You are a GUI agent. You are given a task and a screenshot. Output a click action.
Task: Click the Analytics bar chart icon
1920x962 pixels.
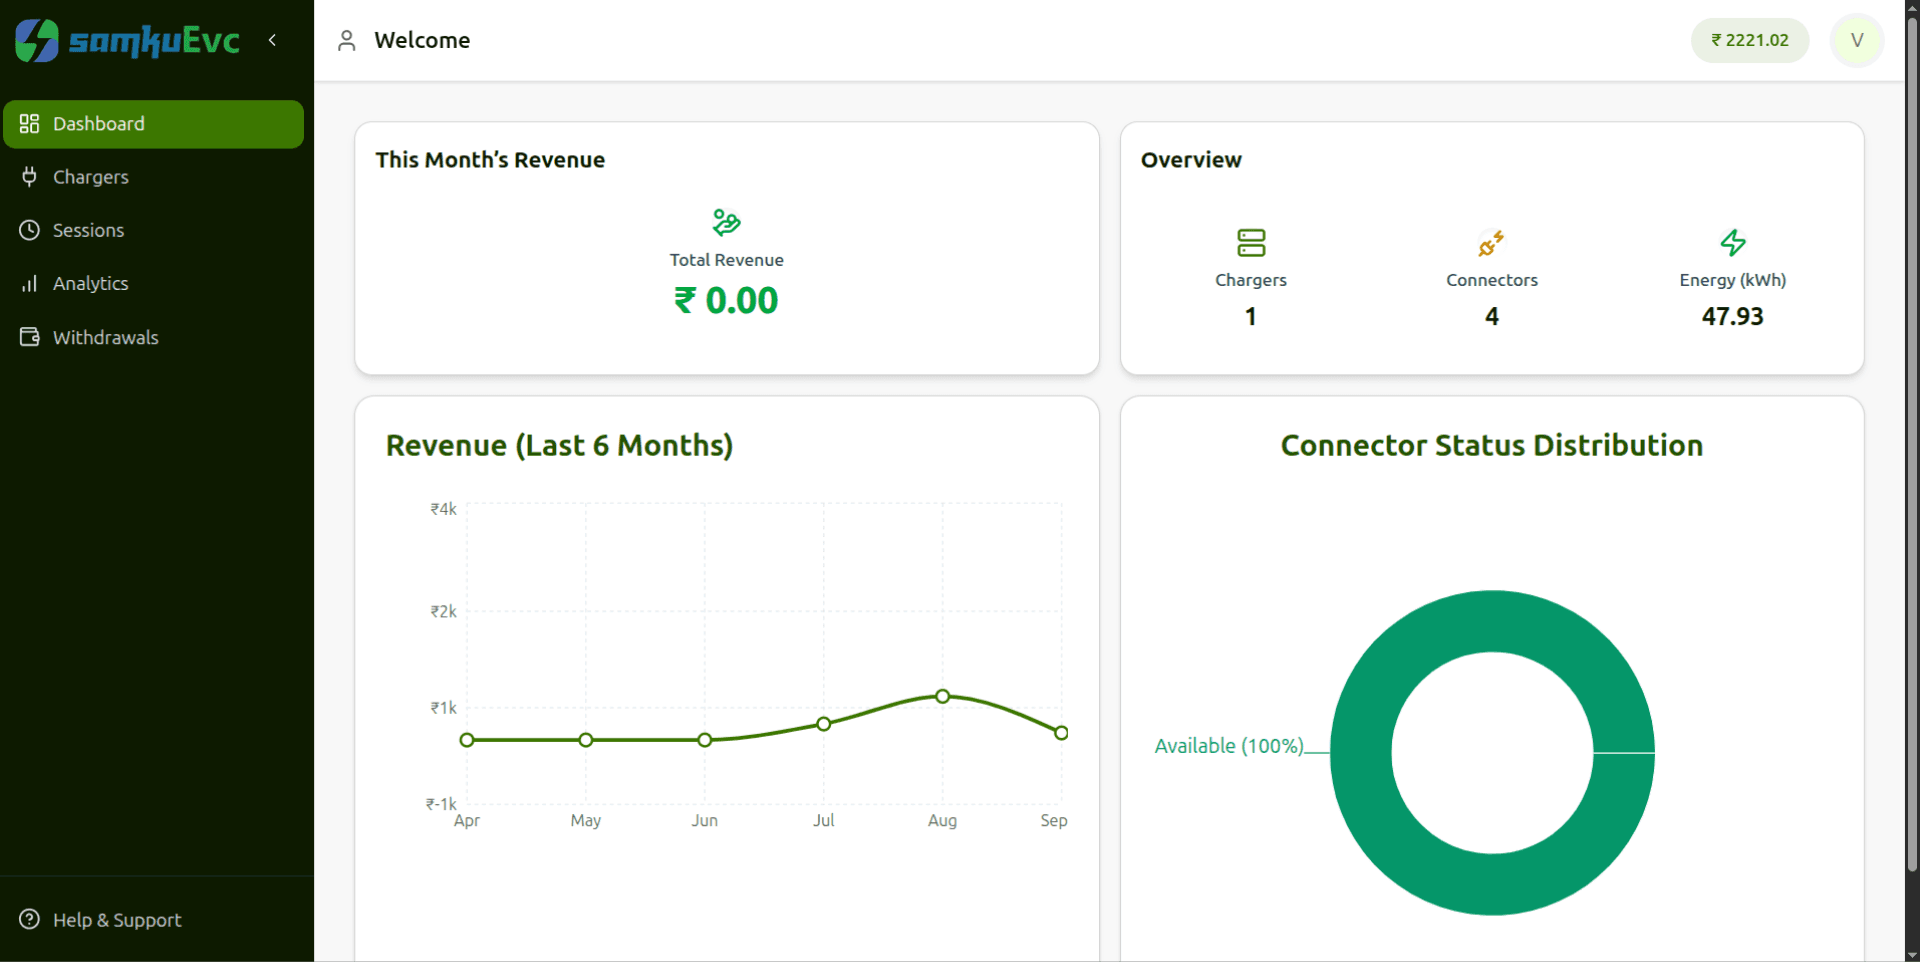pyautogui.click(x=29, y=284)
